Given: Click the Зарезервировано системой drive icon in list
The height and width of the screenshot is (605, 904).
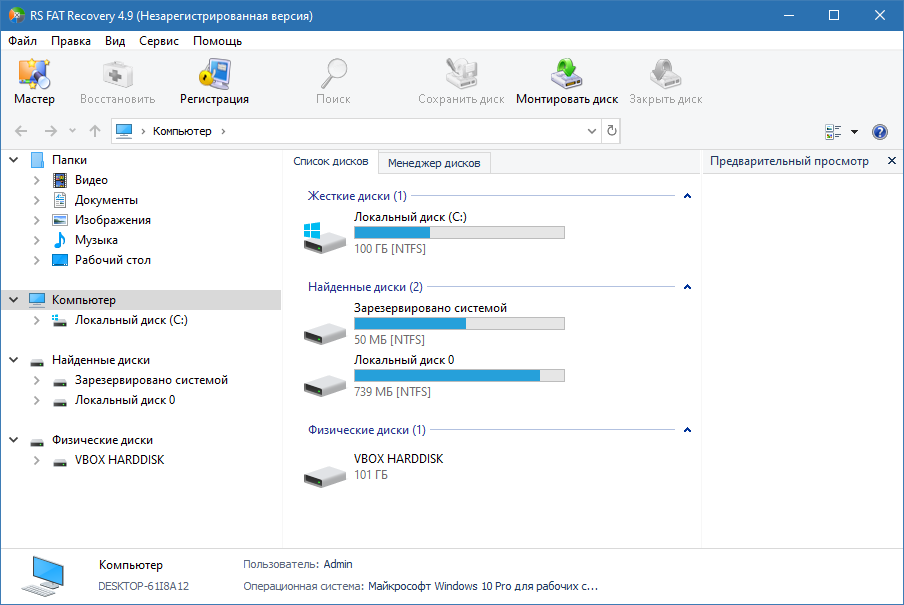Looking at the screenshot, I should click(325, 333).
